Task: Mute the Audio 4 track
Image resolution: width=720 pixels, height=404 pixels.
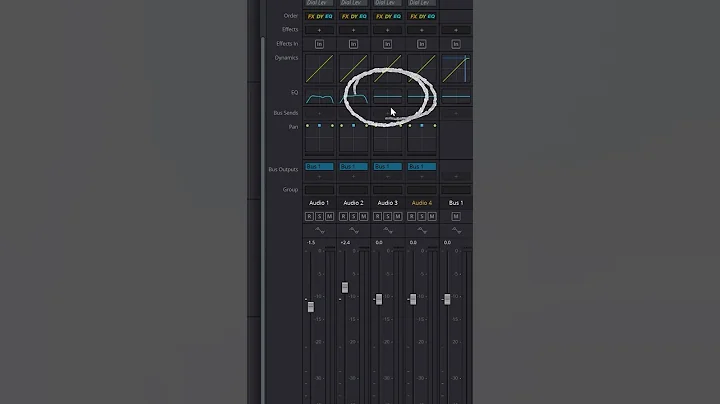Action: [x=432, y=216]
